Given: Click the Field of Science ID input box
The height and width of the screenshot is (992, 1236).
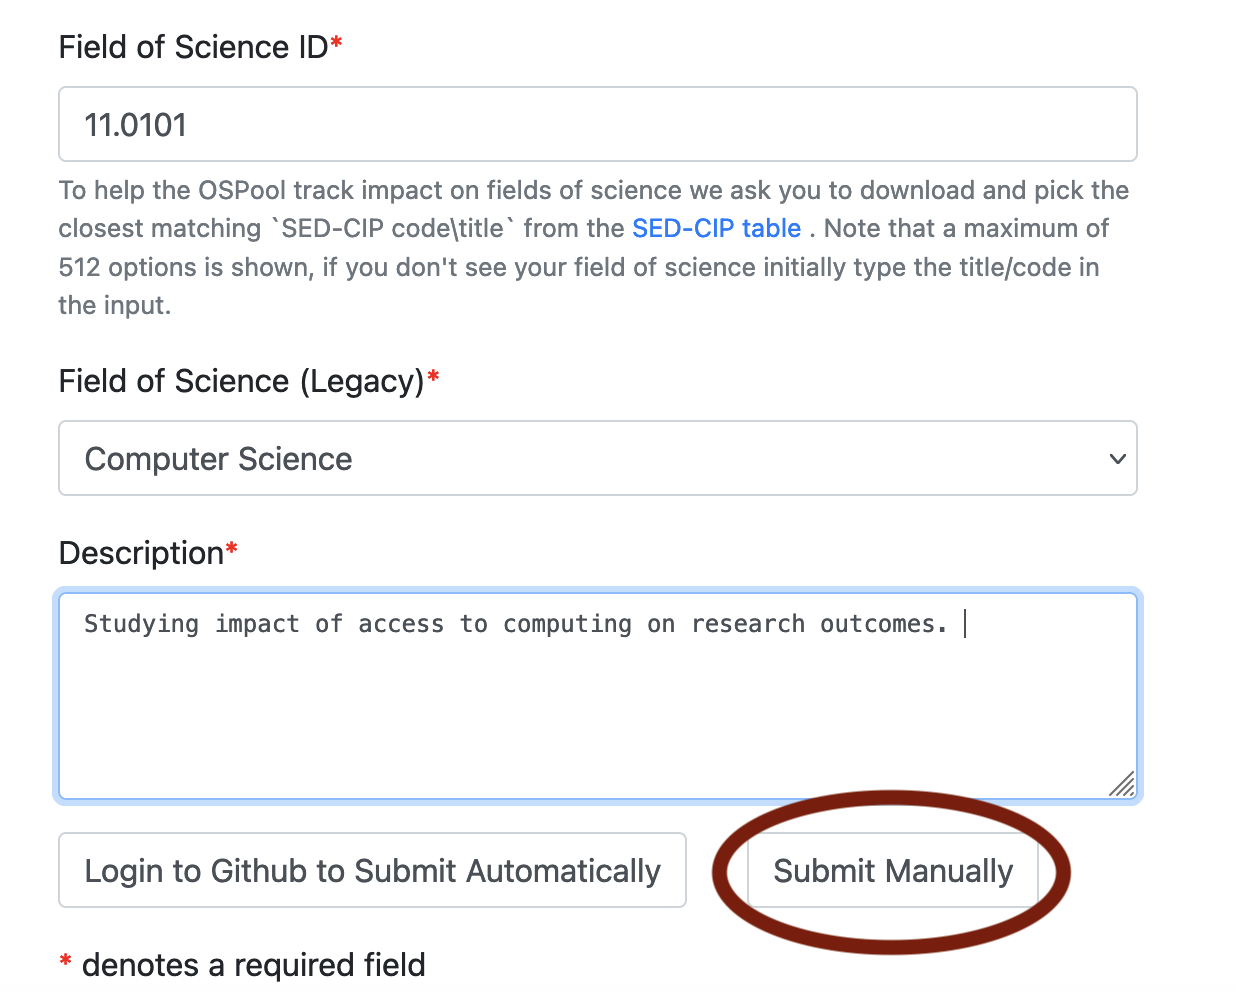Looking at the screenshot, I should coord(598,124).
